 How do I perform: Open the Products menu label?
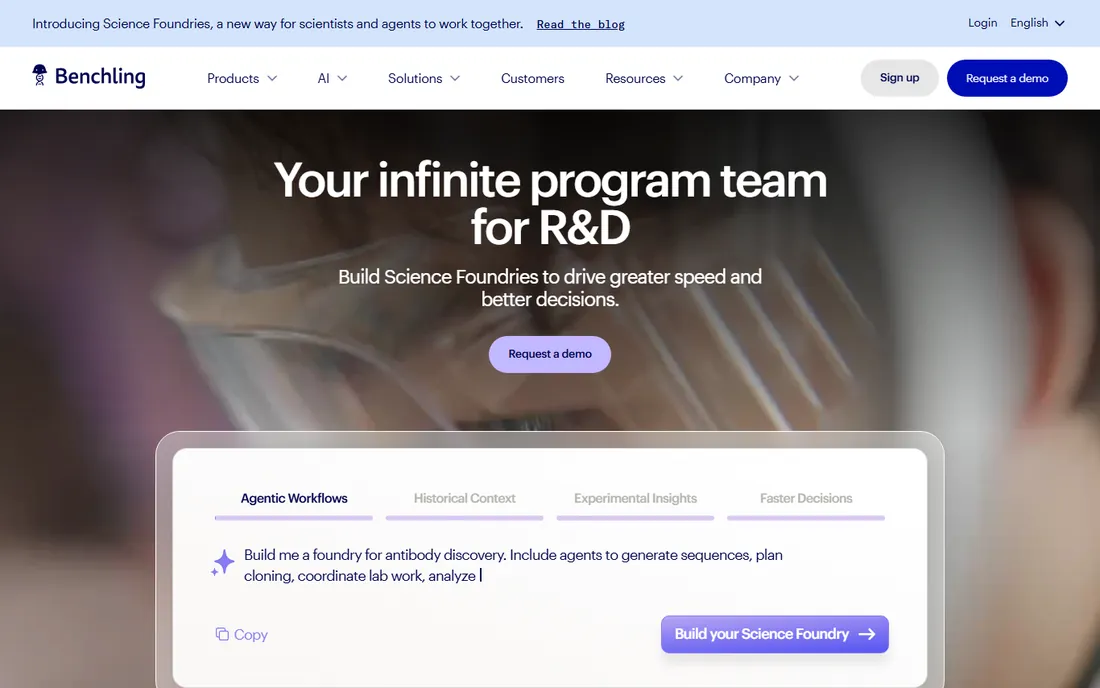pyautogui.click(x=233, y=79)
